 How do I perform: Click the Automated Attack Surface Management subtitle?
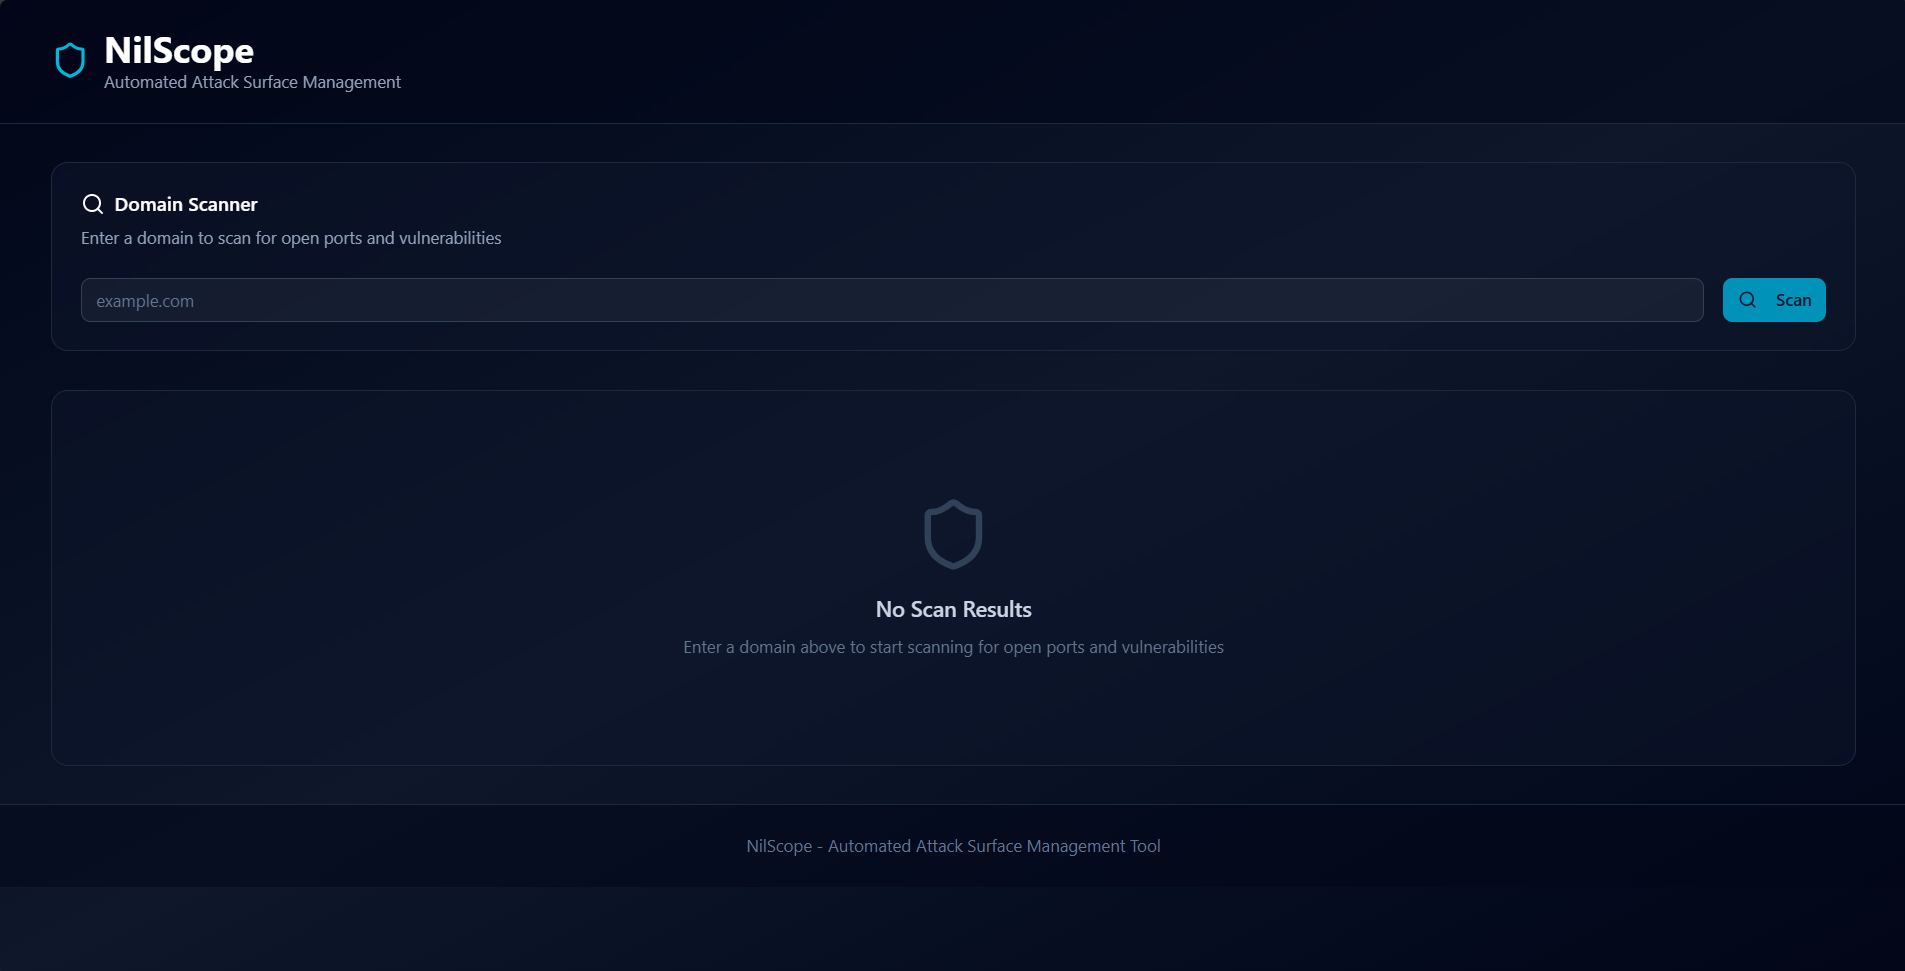(x=252, y=82)
